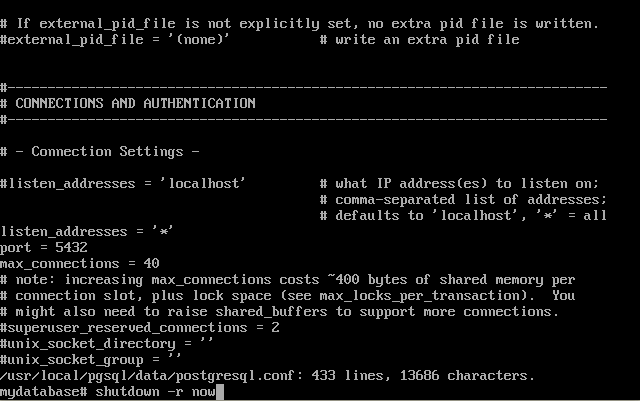Viewport: 640px width, 401px height.
Task: Click the line listen_addresses = '*'
Action: click(x=87, y=232)
